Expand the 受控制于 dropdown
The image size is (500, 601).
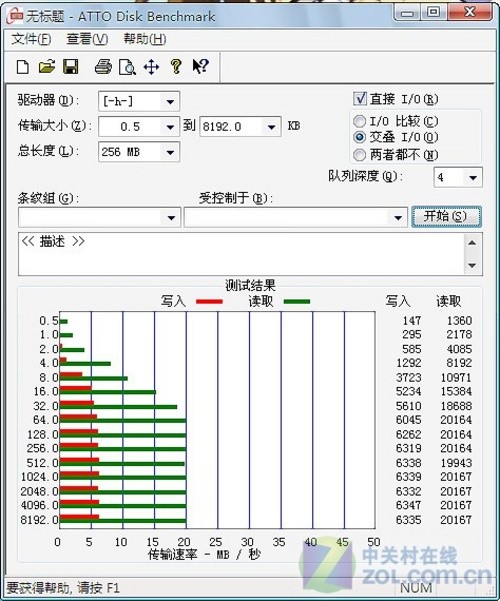pyautogui.click(x=398, y=218)
